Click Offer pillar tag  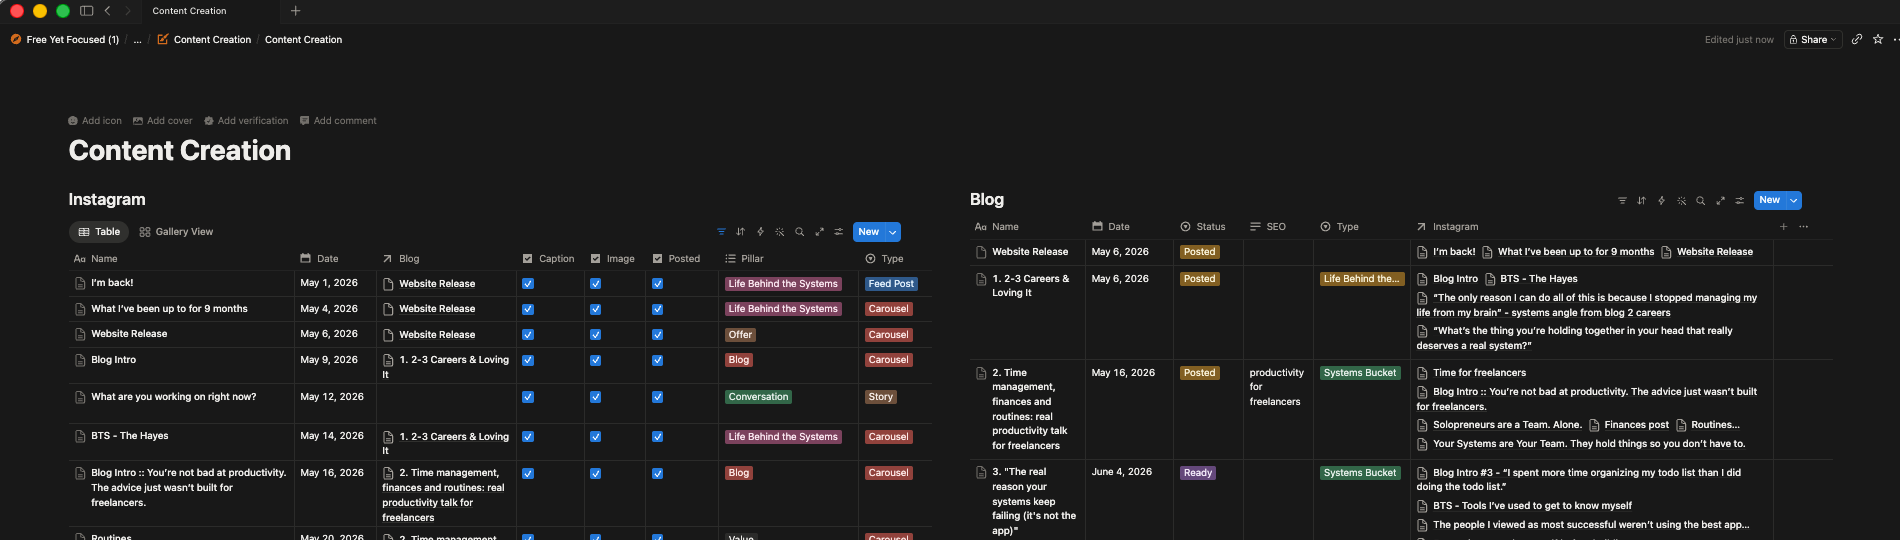(x=741, y=335)
